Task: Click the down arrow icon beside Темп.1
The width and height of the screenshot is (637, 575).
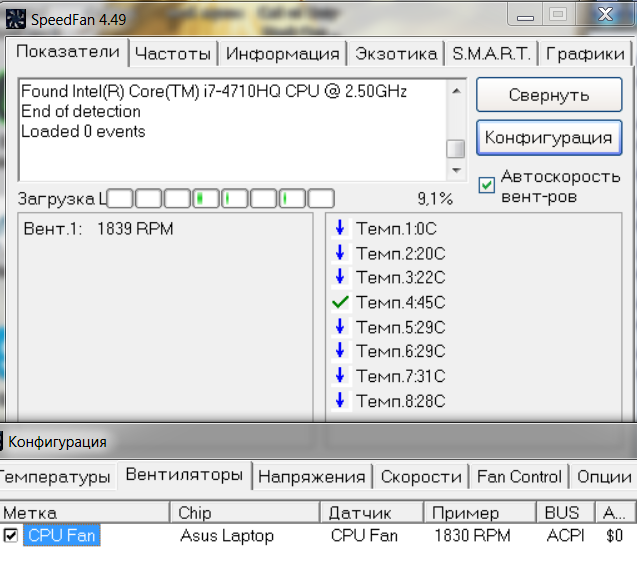Action: pos(340,228)
